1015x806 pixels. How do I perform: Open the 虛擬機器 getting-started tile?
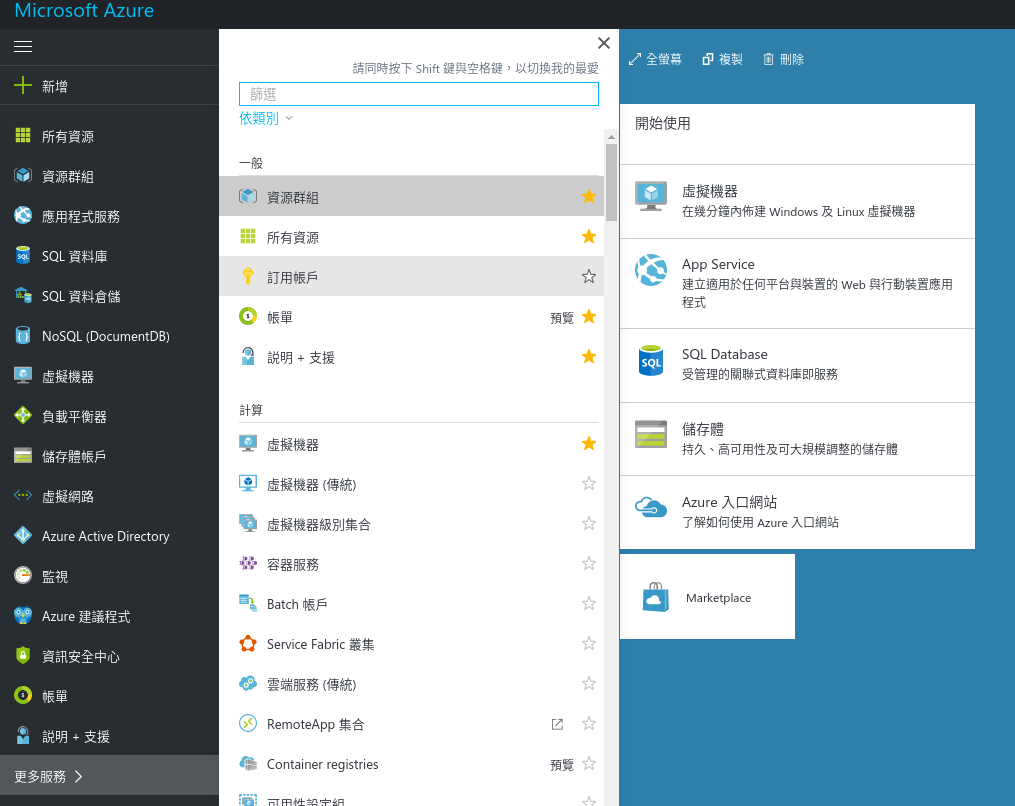pyautogui.click(x=797, y=201)
